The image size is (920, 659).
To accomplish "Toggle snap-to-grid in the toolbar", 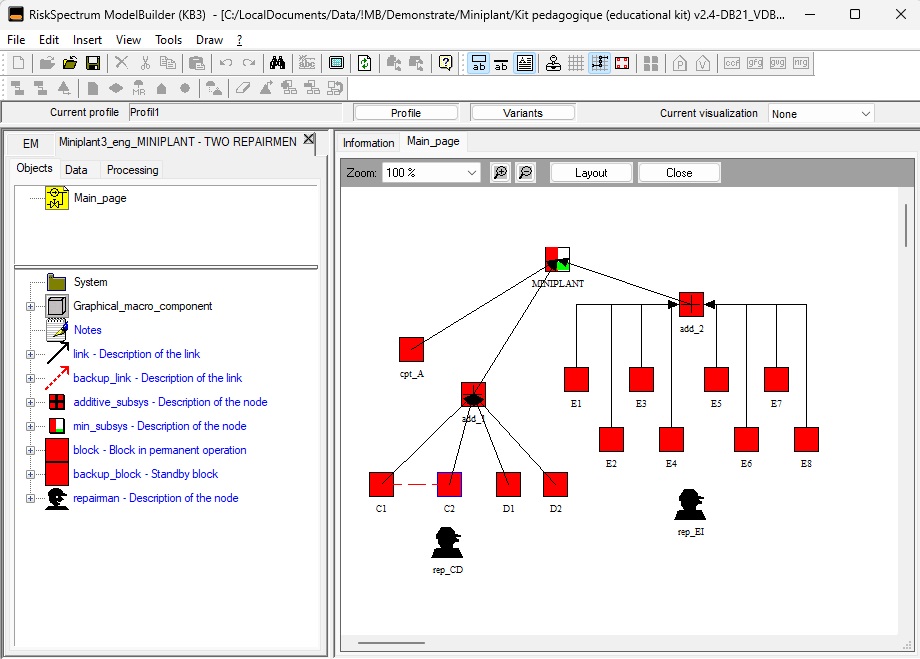I will tap(600, 63).
